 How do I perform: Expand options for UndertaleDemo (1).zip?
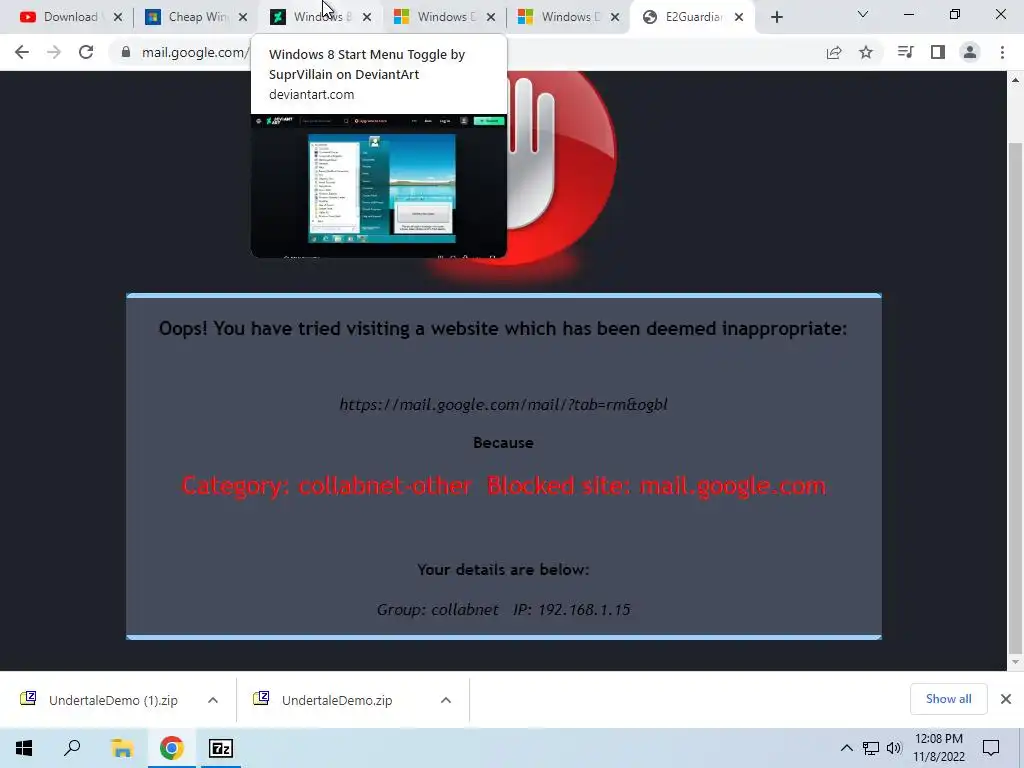(x=213, y=700)
